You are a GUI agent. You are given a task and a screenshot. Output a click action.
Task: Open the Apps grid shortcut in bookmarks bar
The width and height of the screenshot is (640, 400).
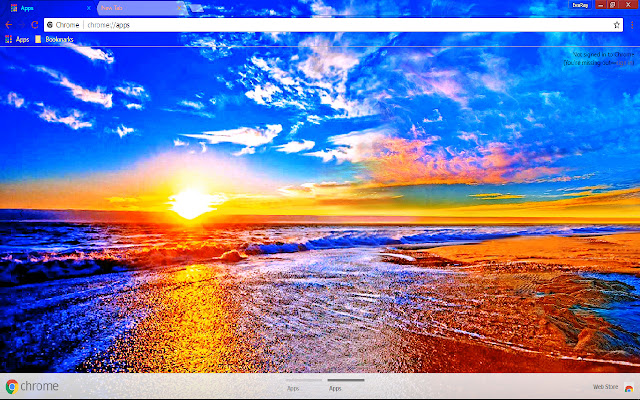coord(17,39)
